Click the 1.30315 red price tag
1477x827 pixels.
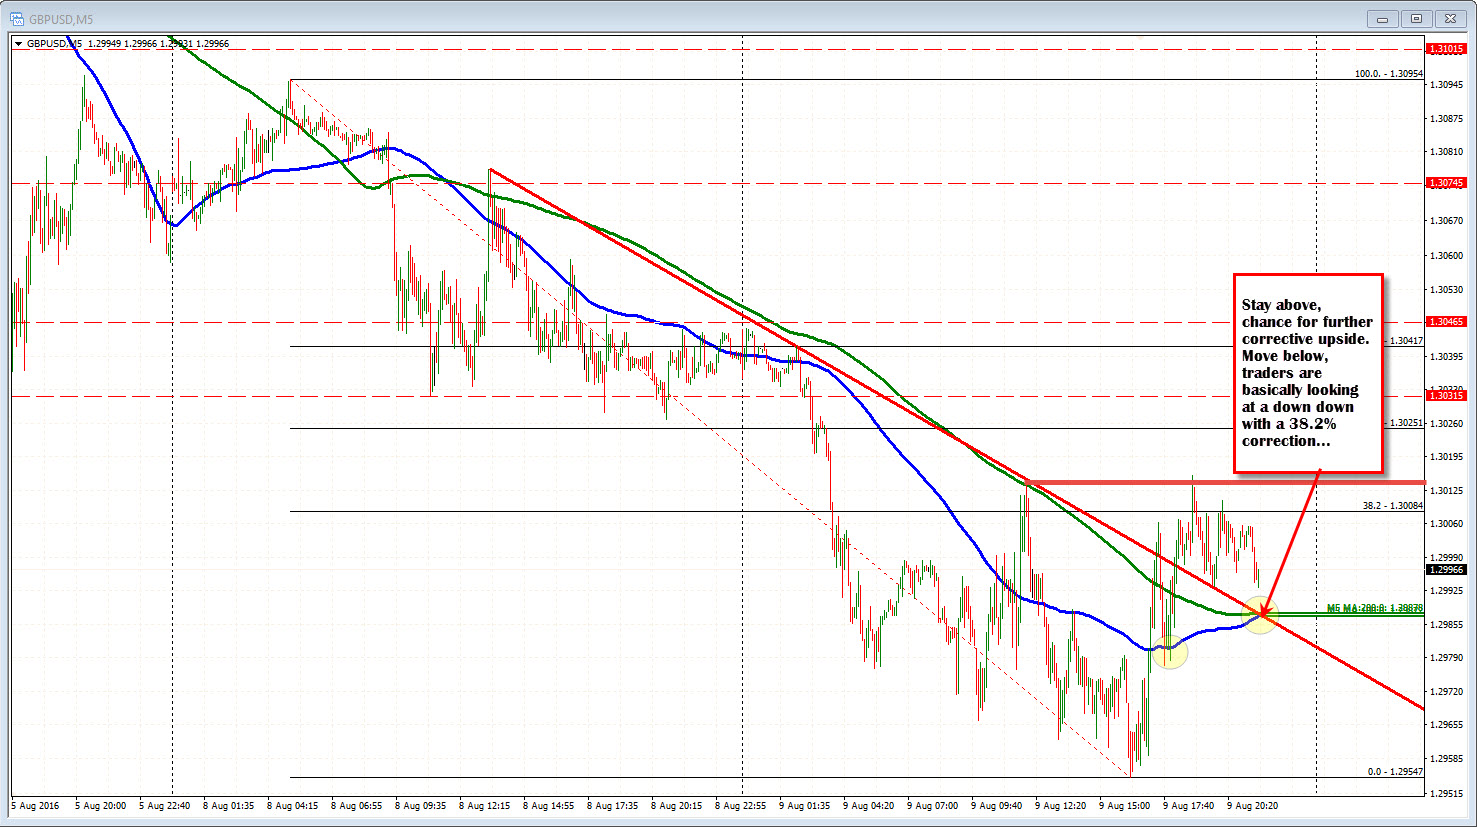click(1446, 396)
